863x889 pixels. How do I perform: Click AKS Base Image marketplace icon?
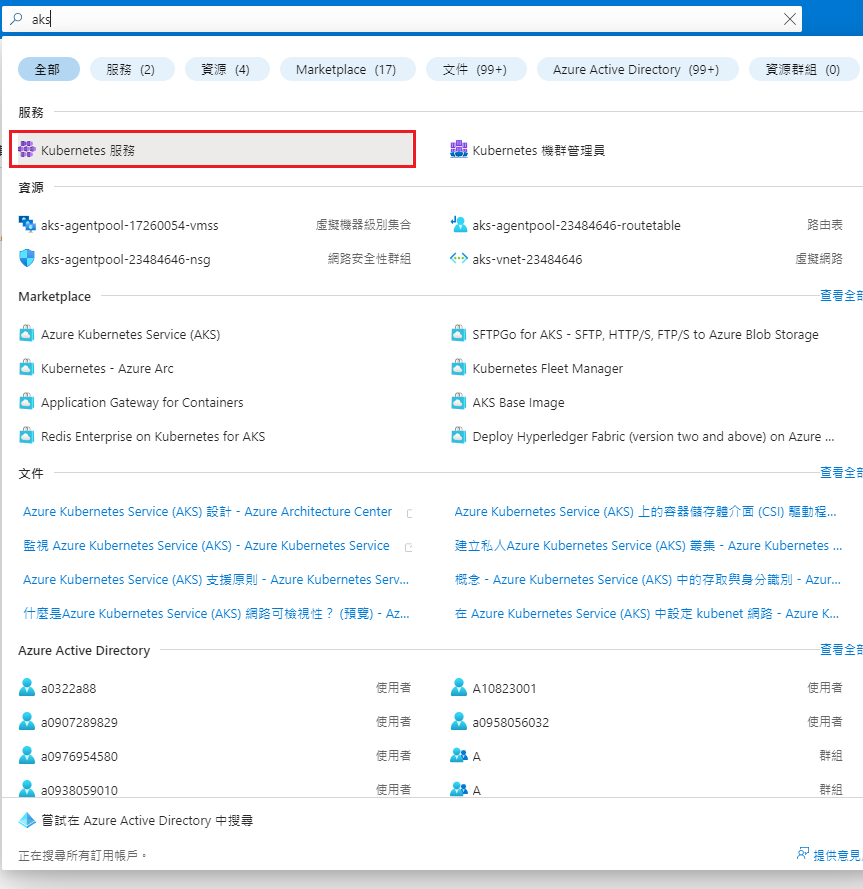pos(458,401)
